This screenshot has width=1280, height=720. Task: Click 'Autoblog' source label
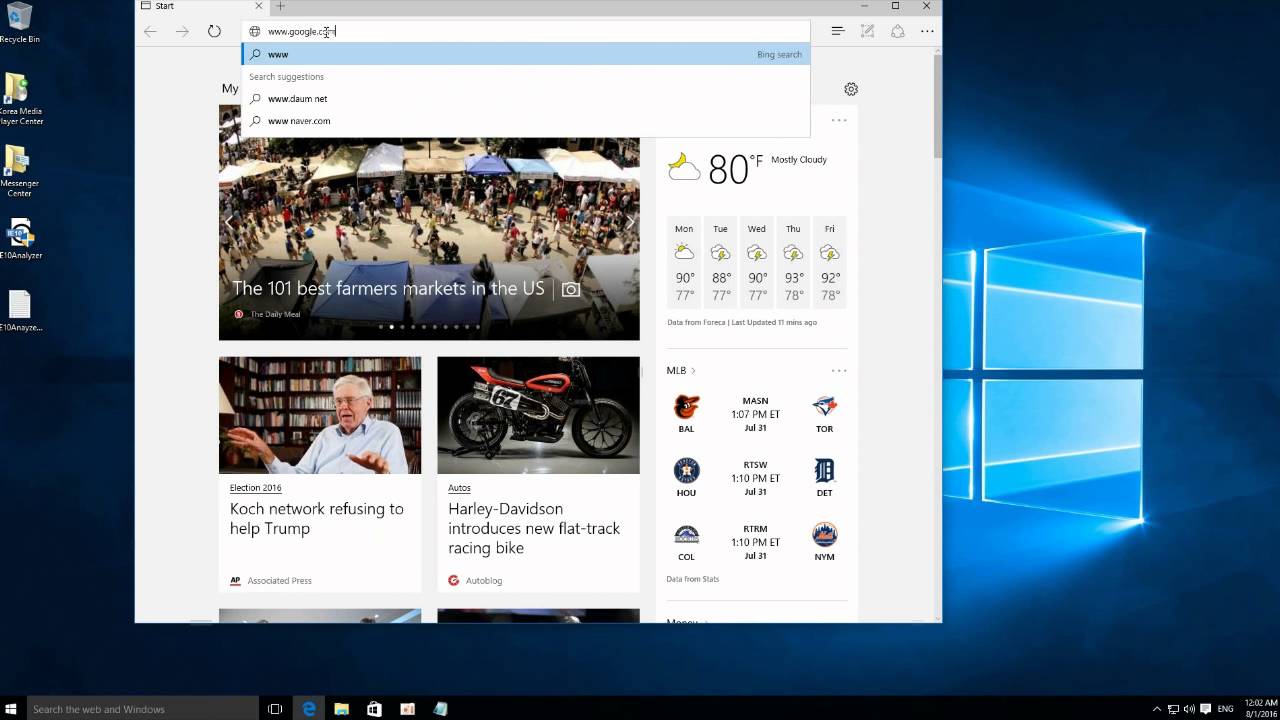pos(484,580)
